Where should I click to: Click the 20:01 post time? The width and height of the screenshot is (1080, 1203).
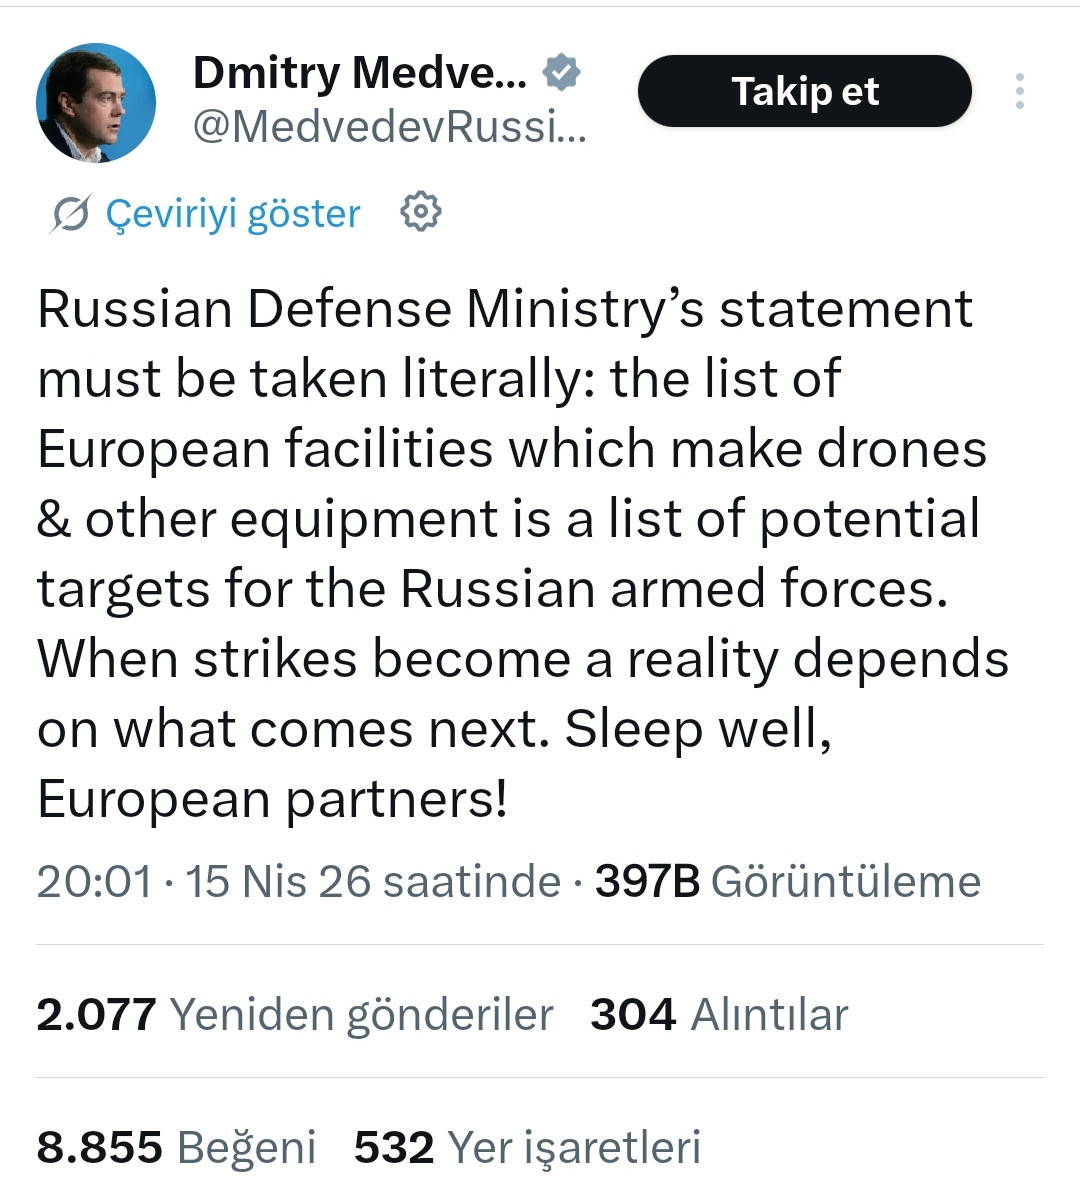coord(94,881)
